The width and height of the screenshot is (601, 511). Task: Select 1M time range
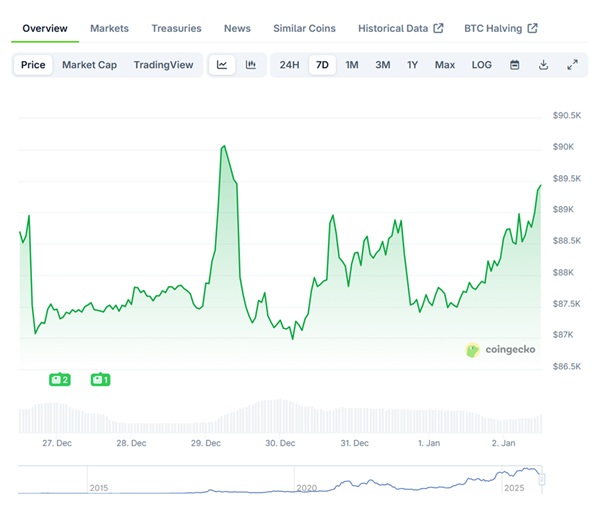(x=352, y=65)
